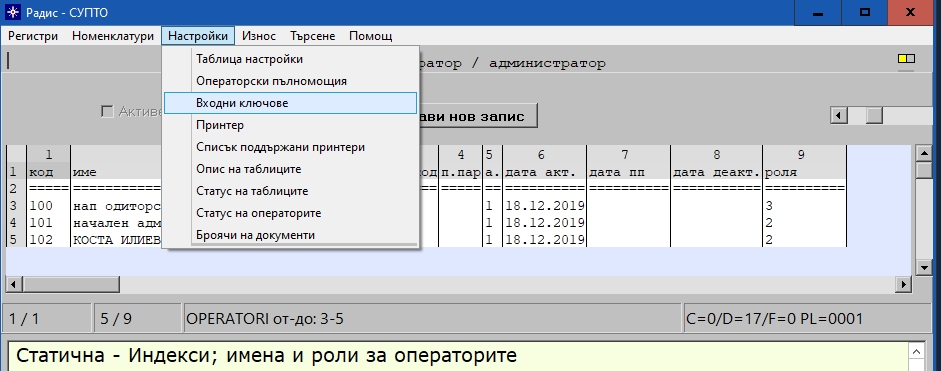Open Списък поддържани принтери

click(x=290, y=147)
